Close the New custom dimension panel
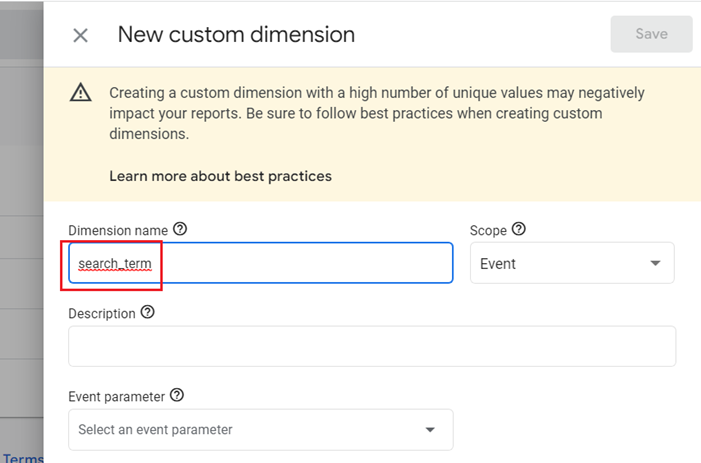This screenshot has height=463, width=701. 80,35
